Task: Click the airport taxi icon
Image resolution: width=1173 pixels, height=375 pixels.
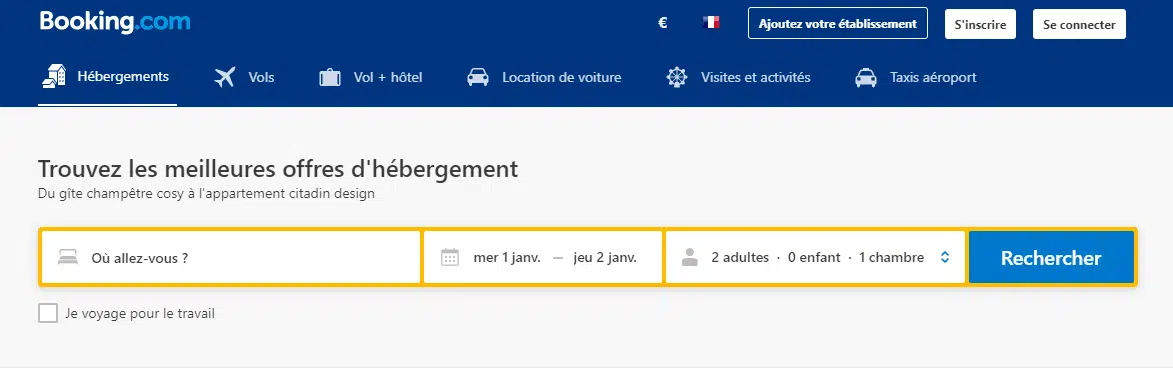Action: pyautogui.click(x=866, y=77)
